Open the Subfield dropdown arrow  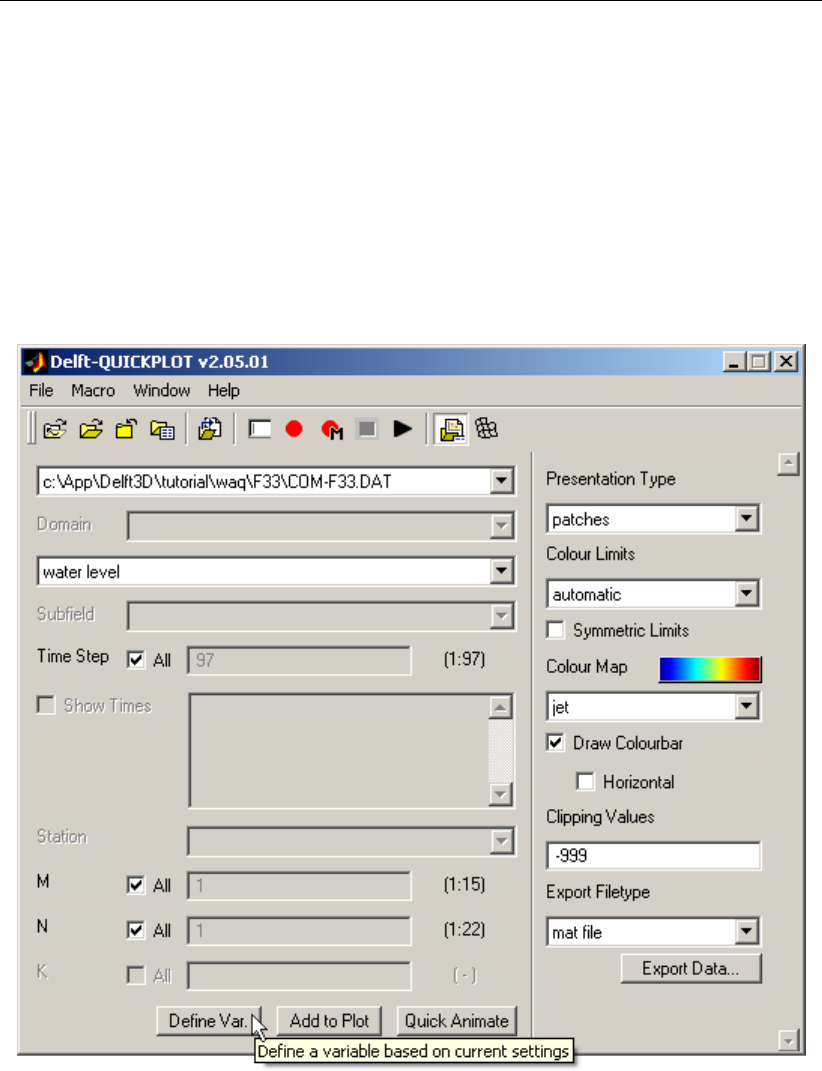click(x=502, y=616)
